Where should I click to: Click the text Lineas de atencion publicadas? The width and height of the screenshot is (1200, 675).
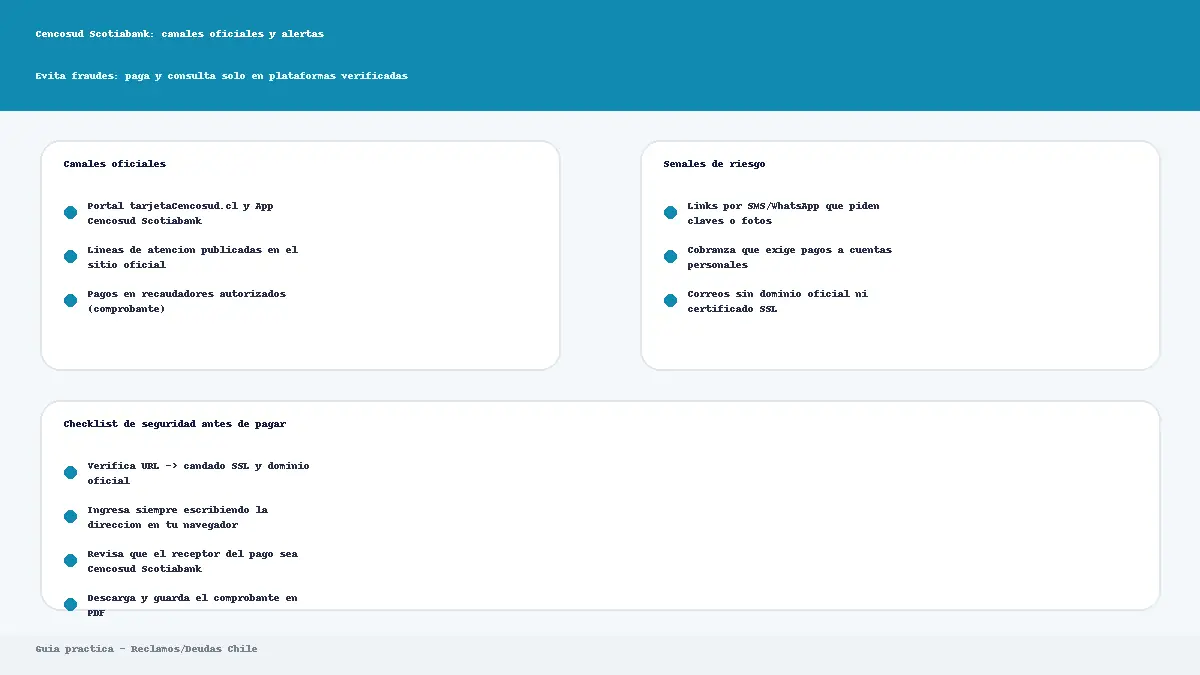click(x=192, y=257)
